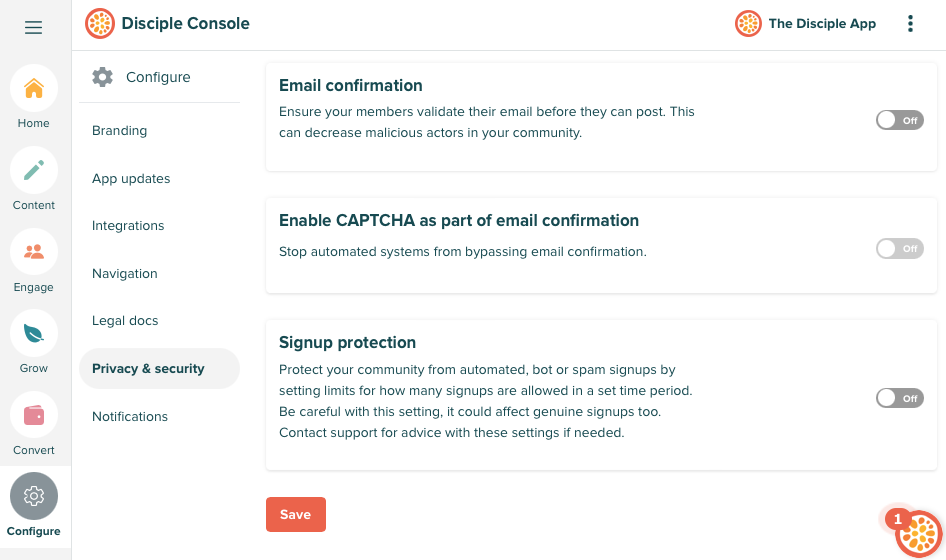
Task: Select Notifications settings page
Action: (x=130, y=417)
